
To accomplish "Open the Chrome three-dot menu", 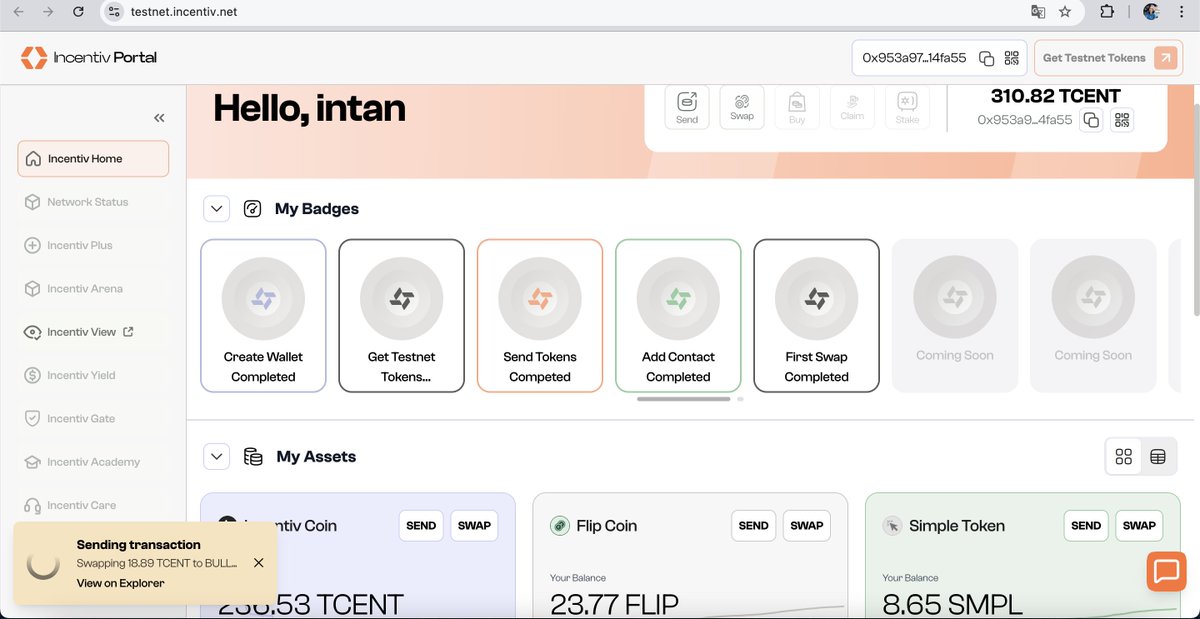I will tap(1181, 12).
